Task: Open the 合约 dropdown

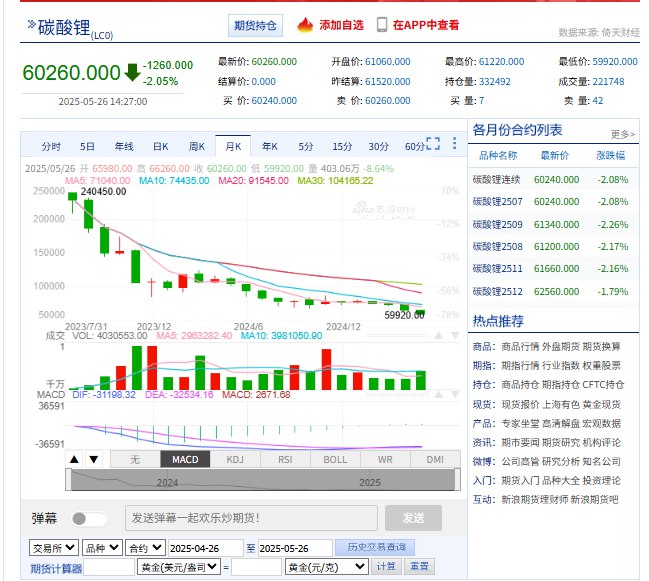Action: 146,548
